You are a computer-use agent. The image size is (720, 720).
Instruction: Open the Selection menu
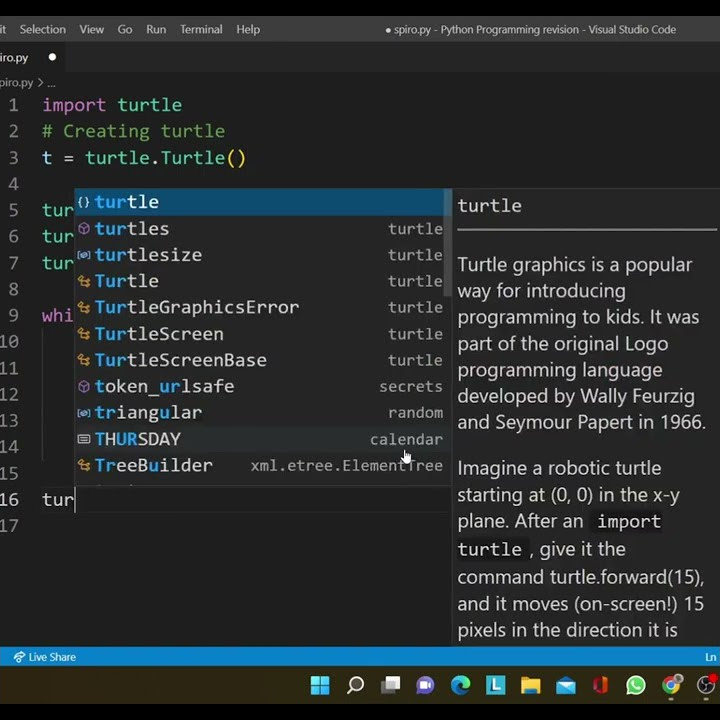42,29
